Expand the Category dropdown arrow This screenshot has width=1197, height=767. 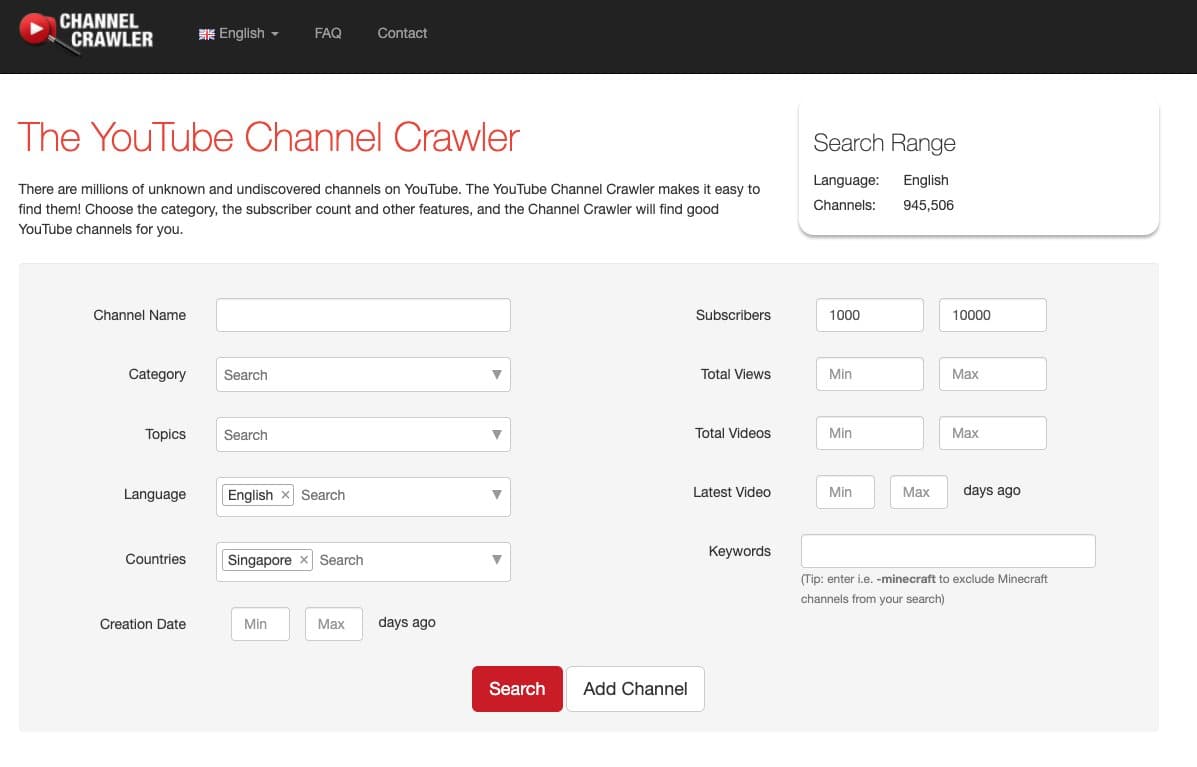(x=496, y=375)
